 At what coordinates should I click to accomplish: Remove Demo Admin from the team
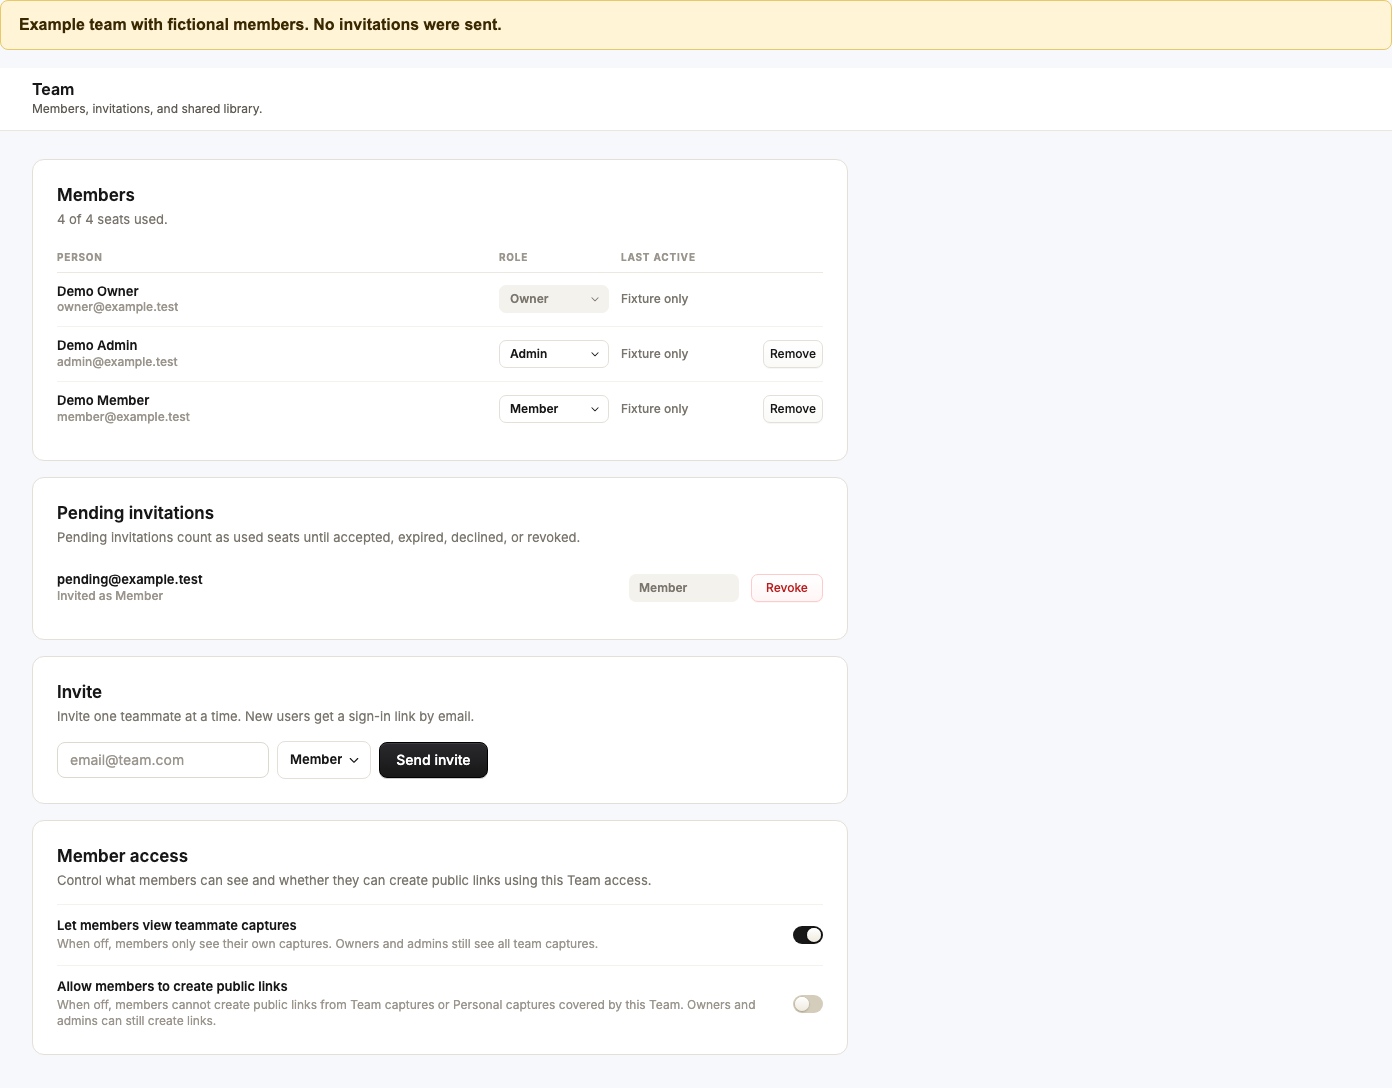tap(793, 354)
